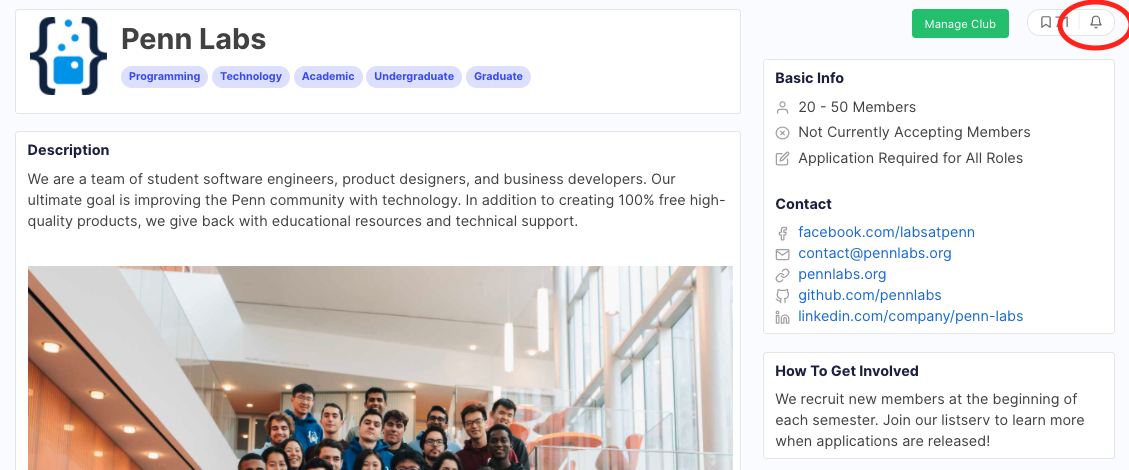
Task: Open the github.com/pennlabs link
Action: point(870,295)
